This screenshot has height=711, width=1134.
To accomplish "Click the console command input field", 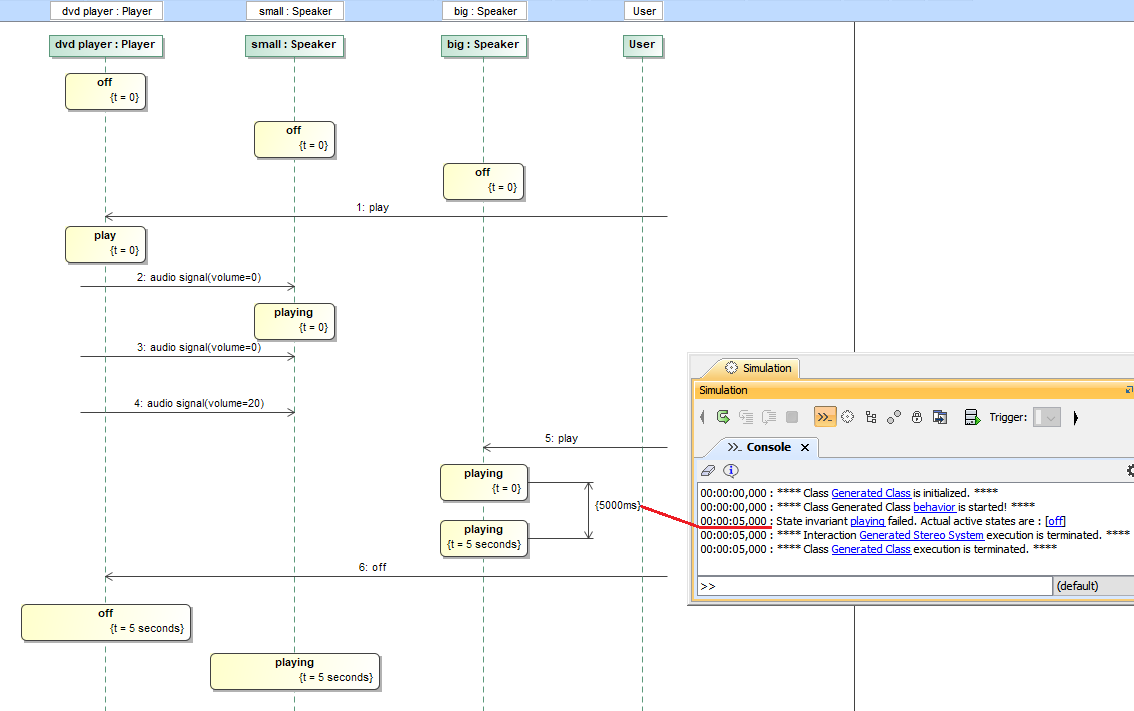I will (x=875, y=586).
